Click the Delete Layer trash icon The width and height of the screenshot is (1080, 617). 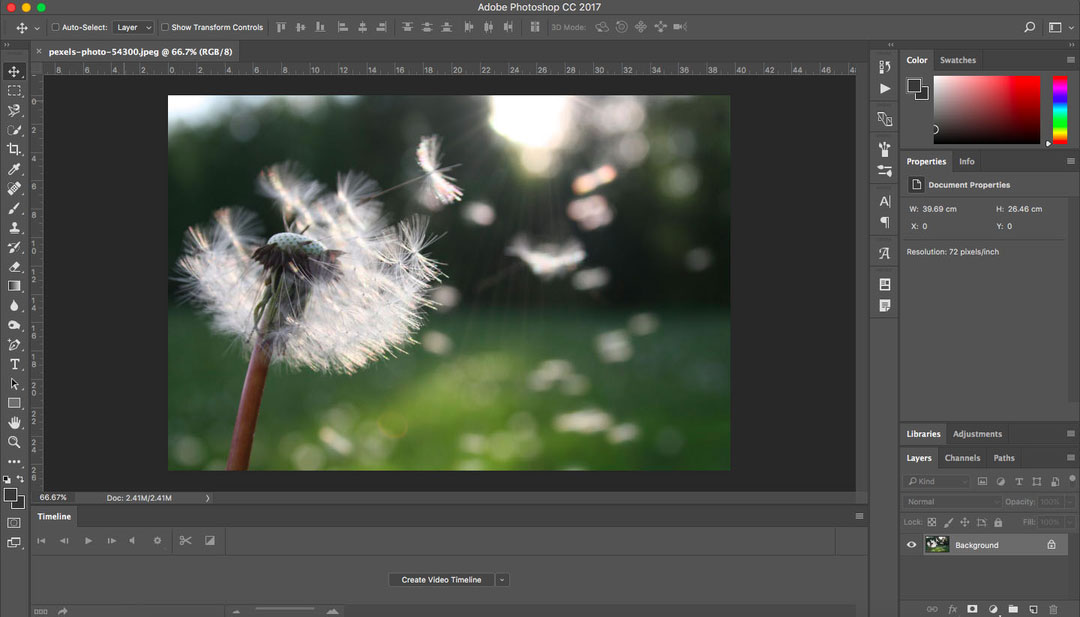[x=1052, y=608]
